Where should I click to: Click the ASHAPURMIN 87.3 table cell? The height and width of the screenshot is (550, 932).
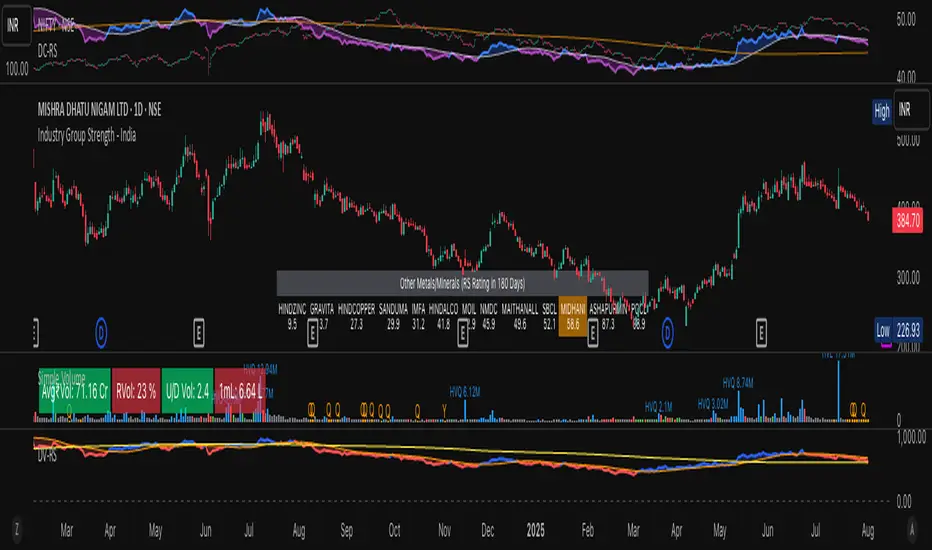click(x=608, y=316)
